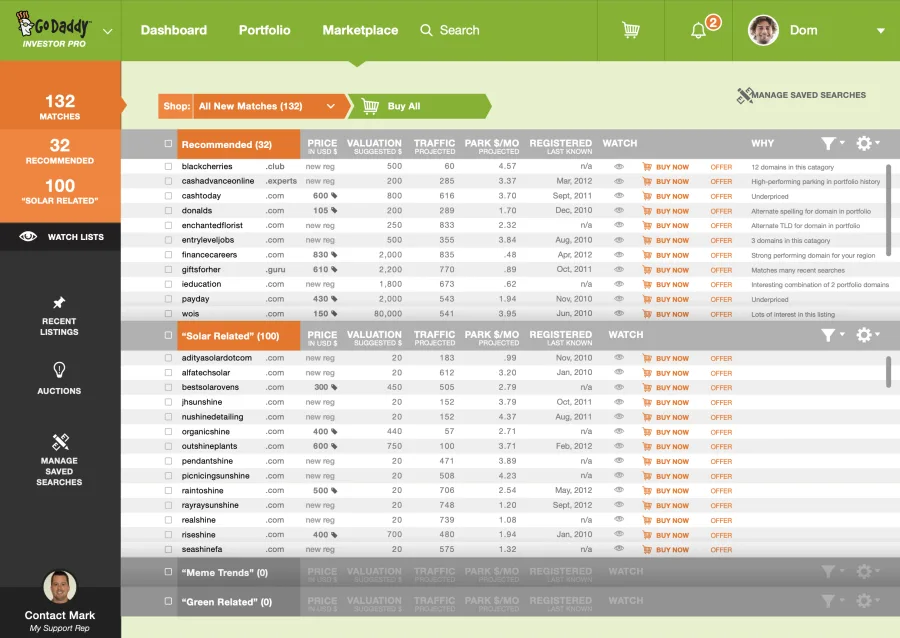This screenshot has height=638, width=900.
Task: Open filter funnel dropdown for Solar Related
Action: click(832, 334)
